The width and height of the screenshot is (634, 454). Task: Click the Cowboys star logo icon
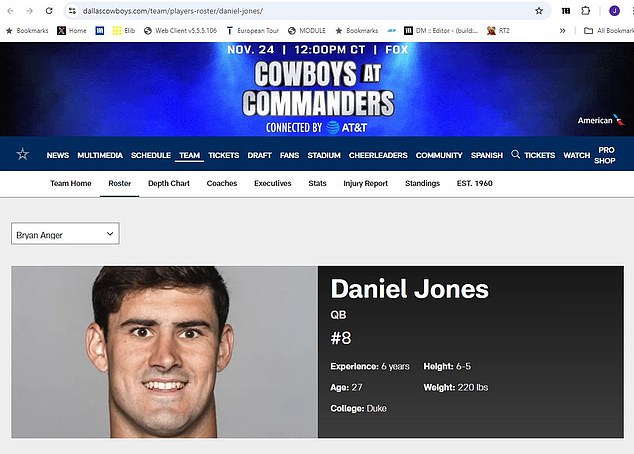[23, 154]
